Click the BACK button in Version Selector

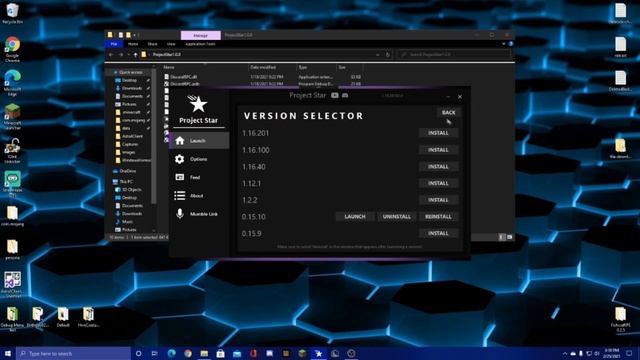point(449,112)
